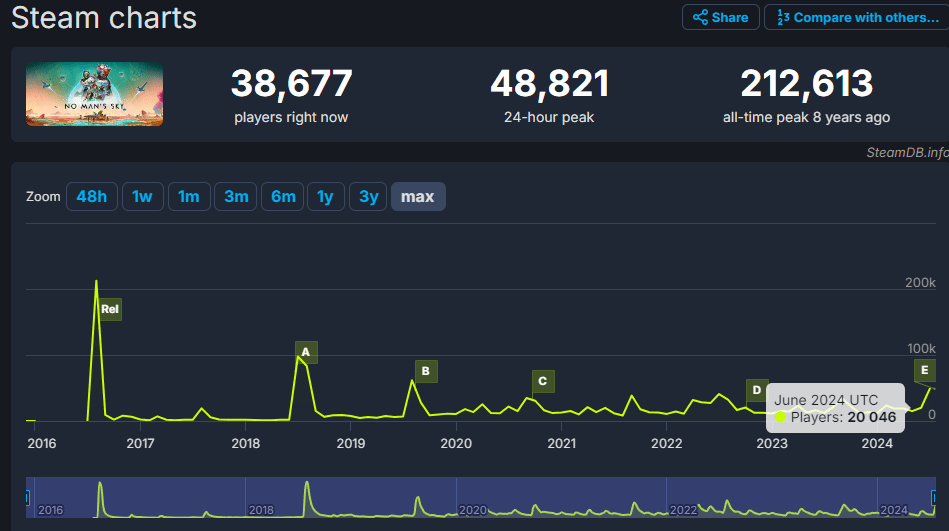Select the max zoom range

[417, 197]
